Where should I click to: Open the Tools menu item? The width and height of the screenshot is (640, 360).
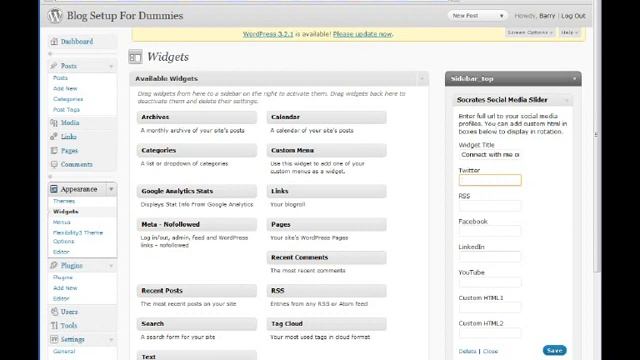[69, 326]
